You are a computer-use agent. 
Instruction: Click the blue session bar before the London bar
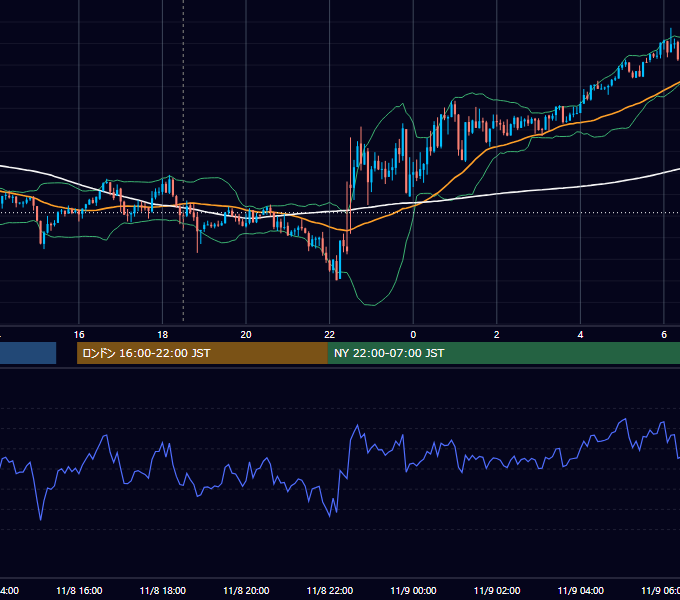tap(28, 353)
